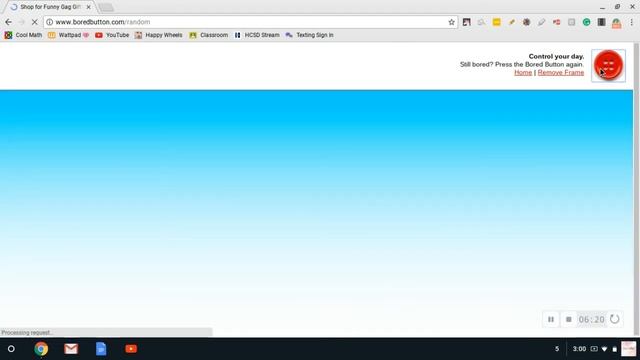The width and height of the screenshot is (640, 360).
Task: Open the YouTube bookmark
Action: [112, 35]
